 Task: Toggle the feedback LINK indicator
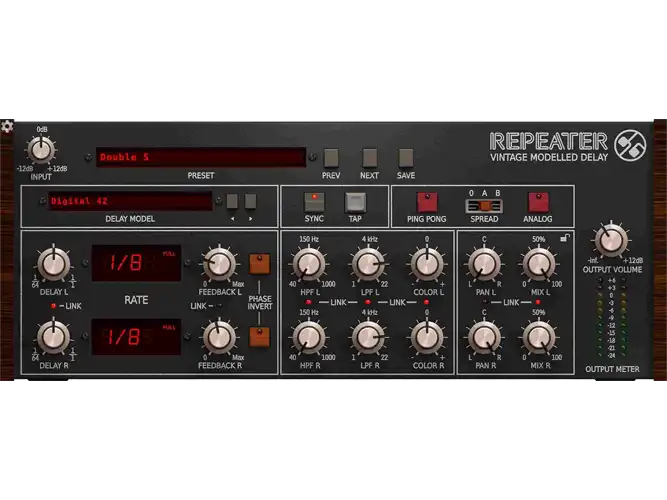click(219, 305)
